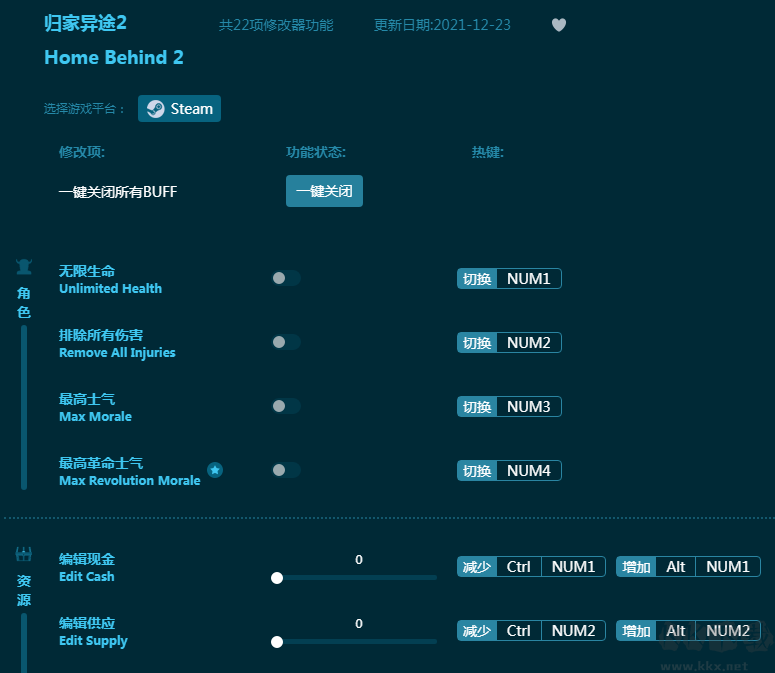Select the Steam platform button
The height and width of the screenshot is (673, 775).
[x=179, y=109]
